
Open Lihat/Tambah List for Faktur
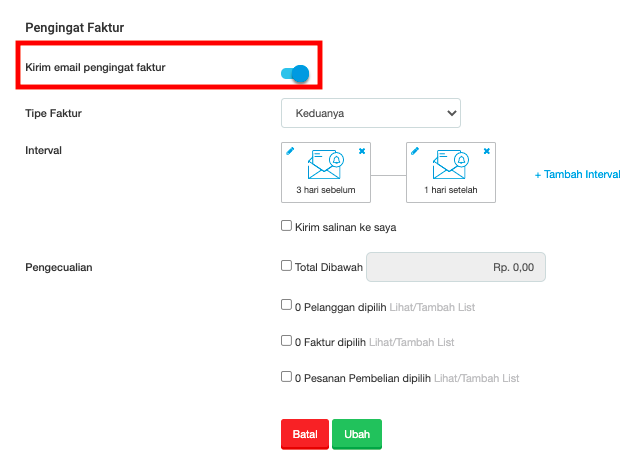click(412, 342)
